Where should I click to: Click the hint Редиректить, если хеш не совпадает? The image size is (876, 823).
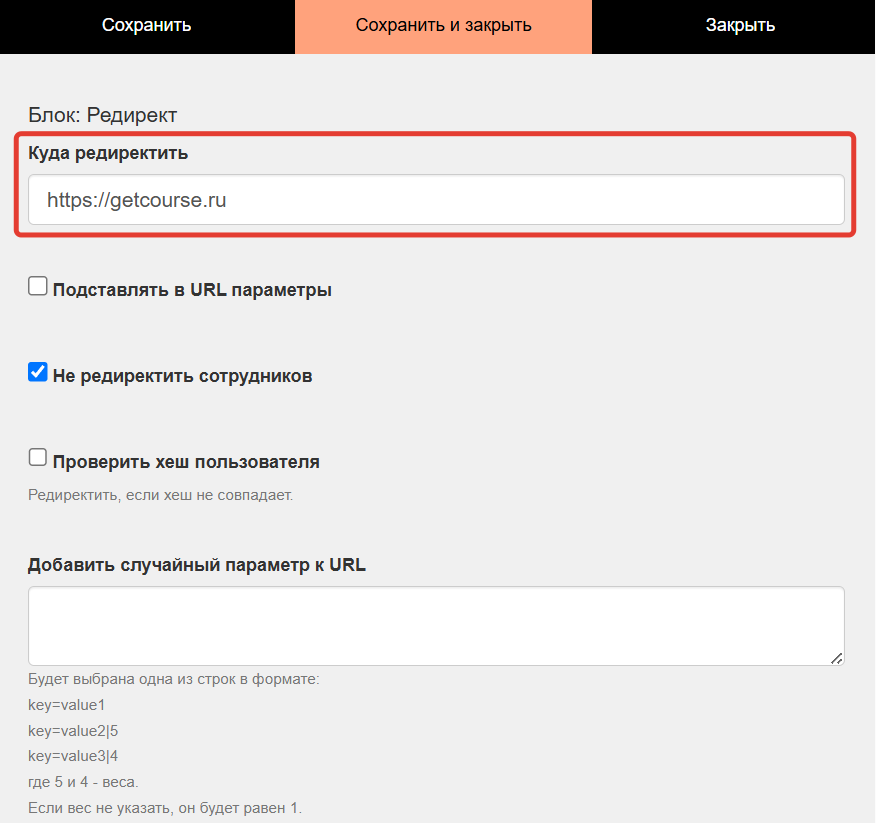(160, 495)
